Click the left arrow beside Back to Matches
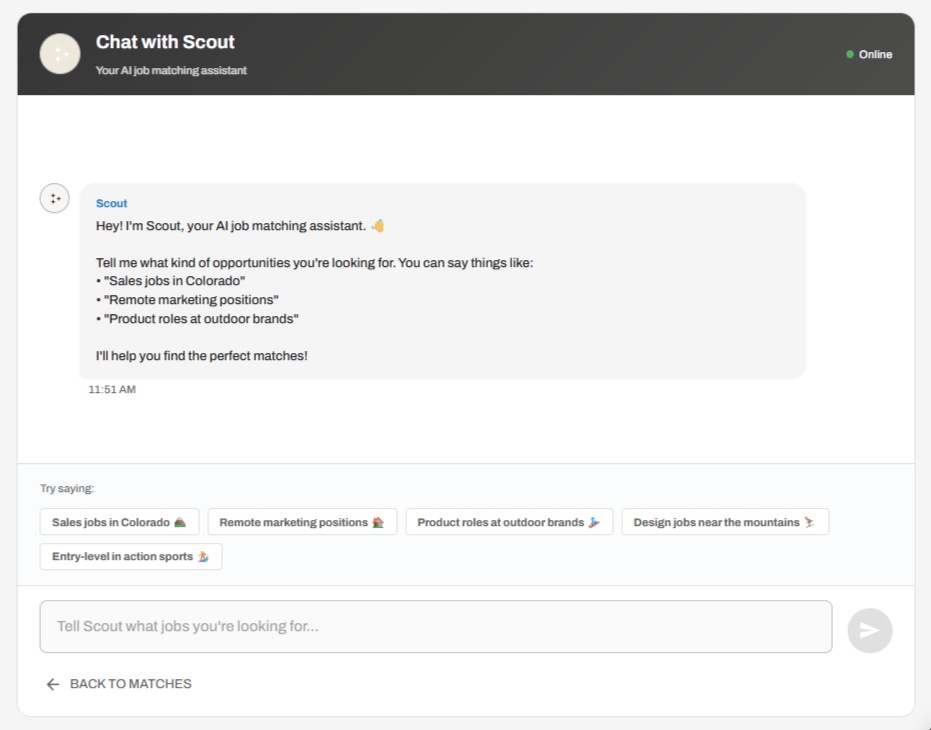 [x=53, y=684]
